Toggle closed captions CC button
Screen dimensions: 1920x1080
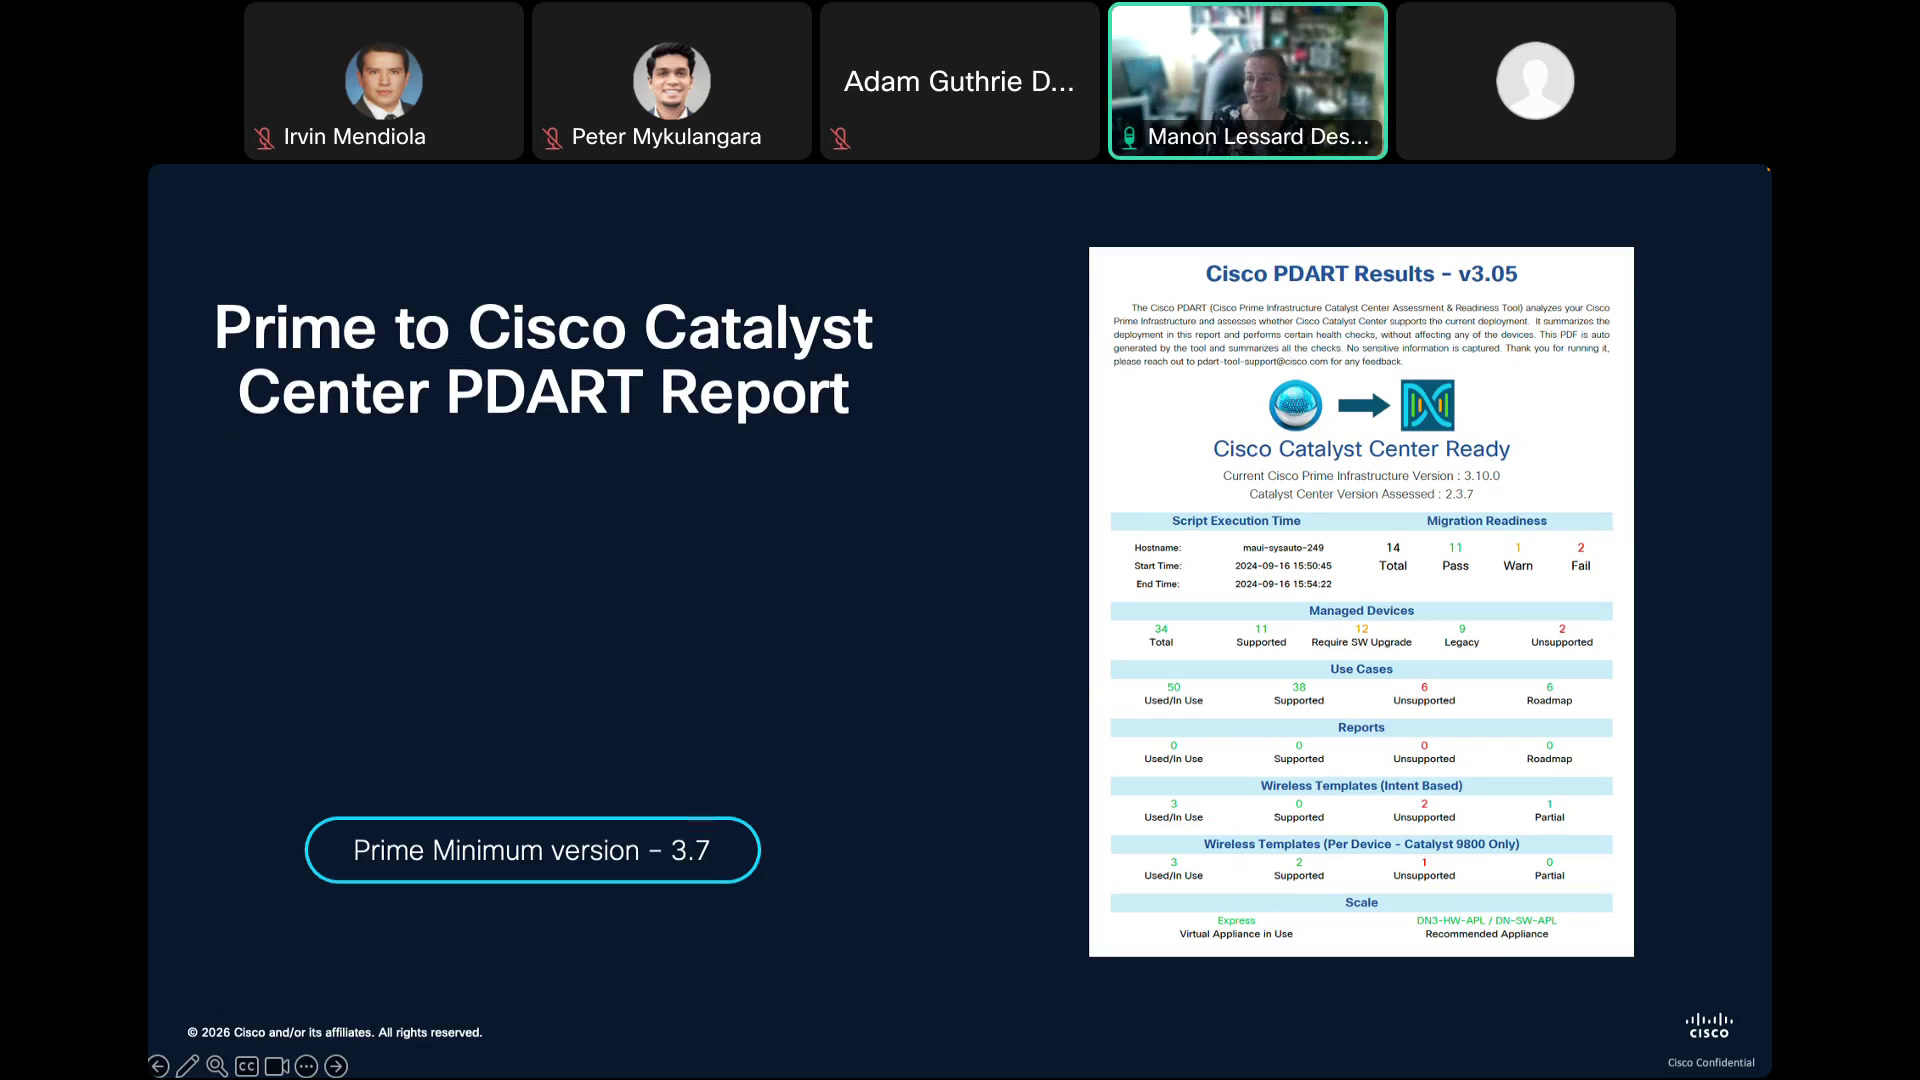247,1066
